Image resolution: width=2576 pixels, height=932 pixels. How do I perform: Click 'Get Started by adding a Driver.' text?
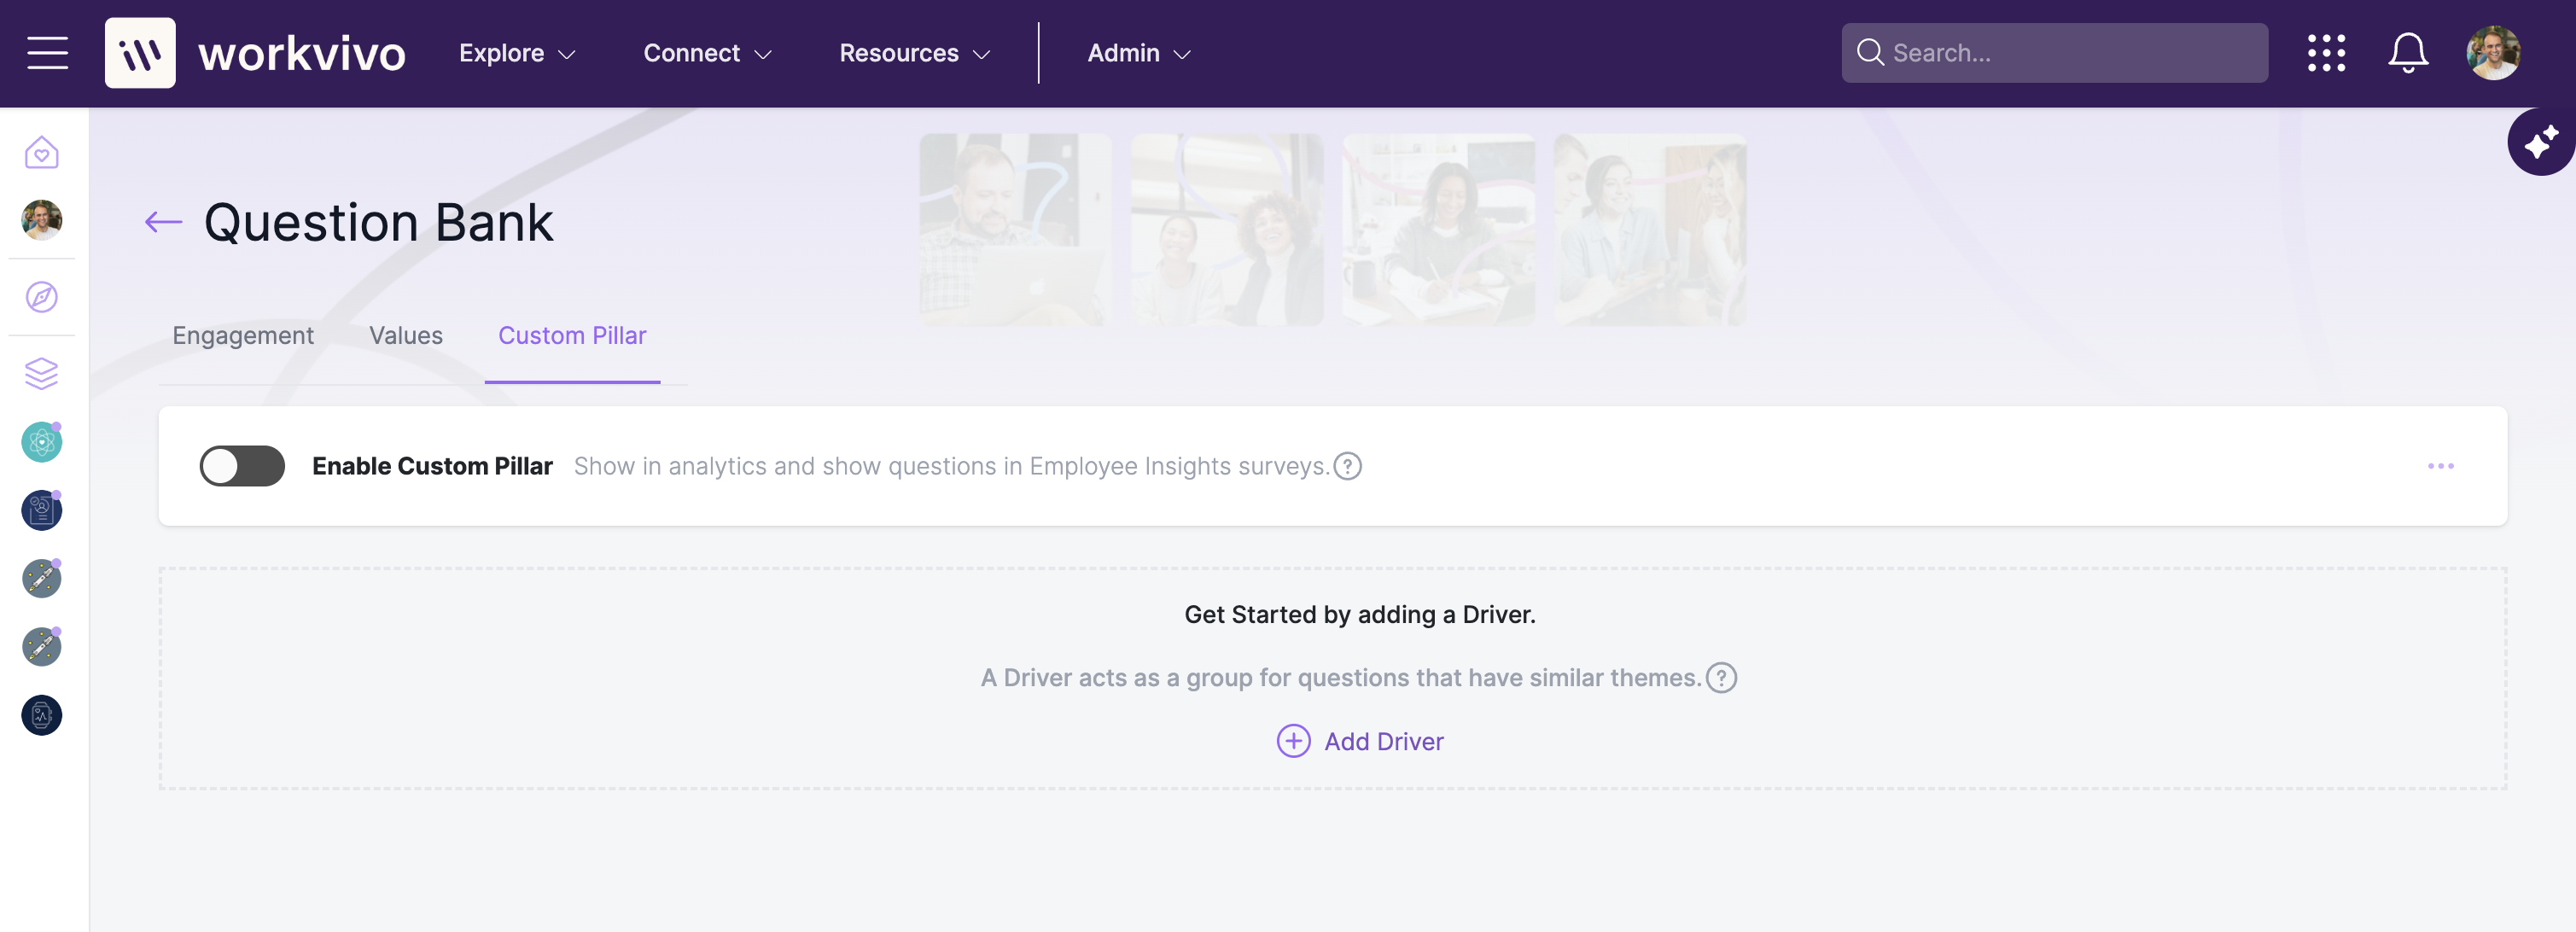coord(1360,615)
